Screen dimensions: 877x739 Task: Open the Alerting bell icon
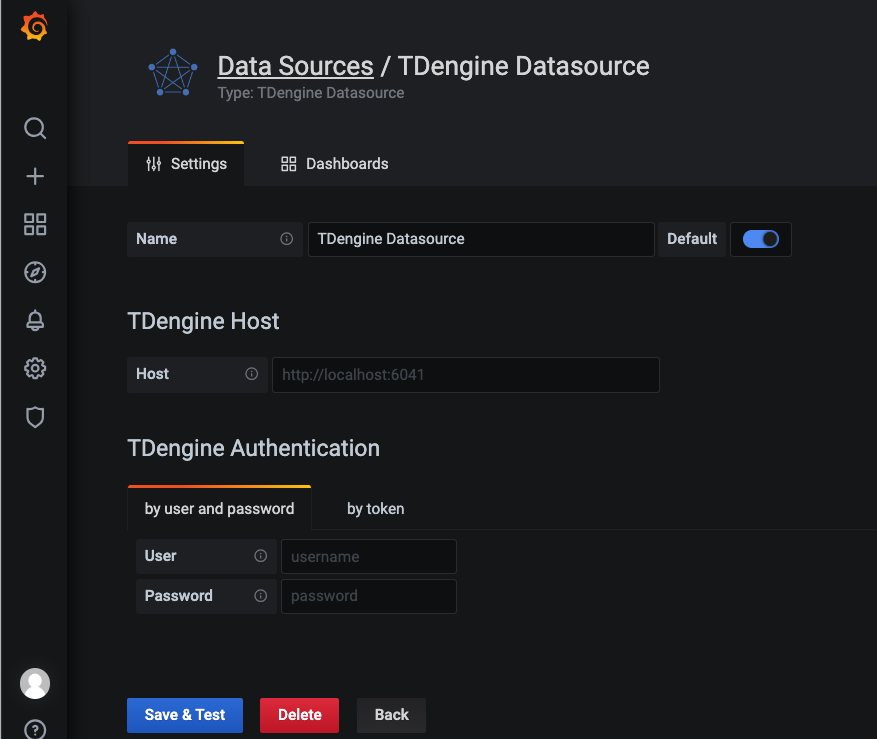(35, 321)
